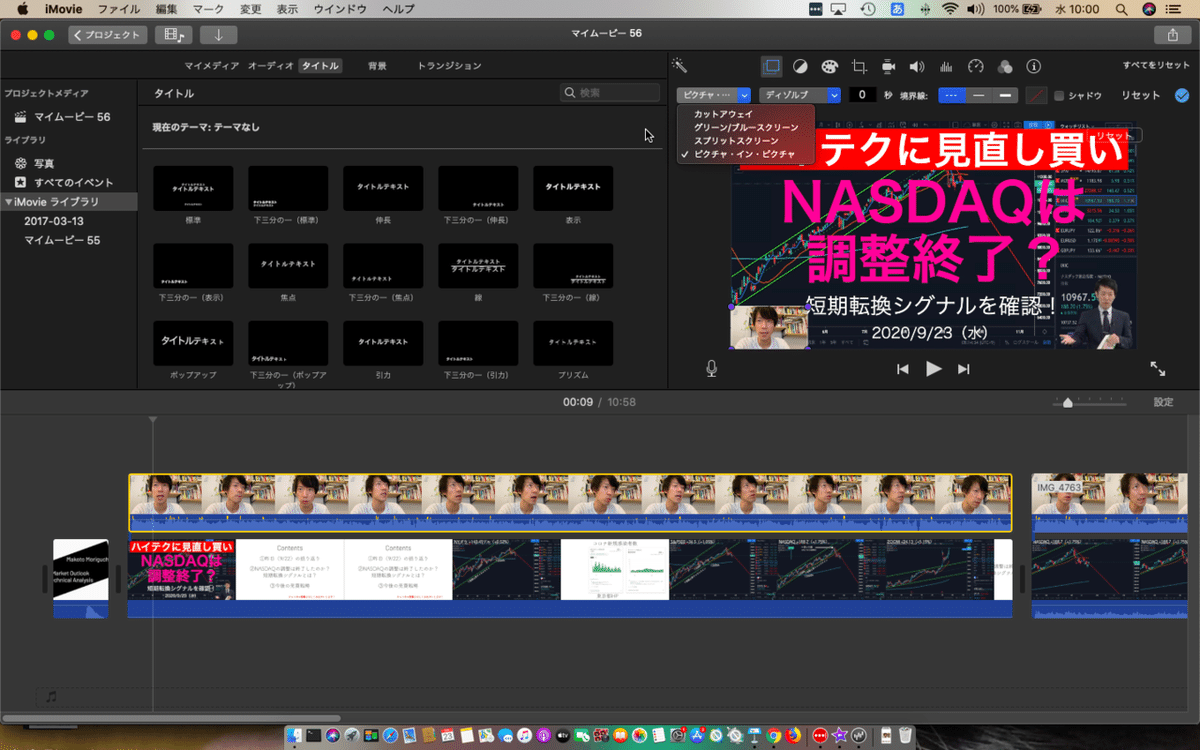
Task: Open clip filter and audio effects tool
Action: click(x=1005, y=66)
